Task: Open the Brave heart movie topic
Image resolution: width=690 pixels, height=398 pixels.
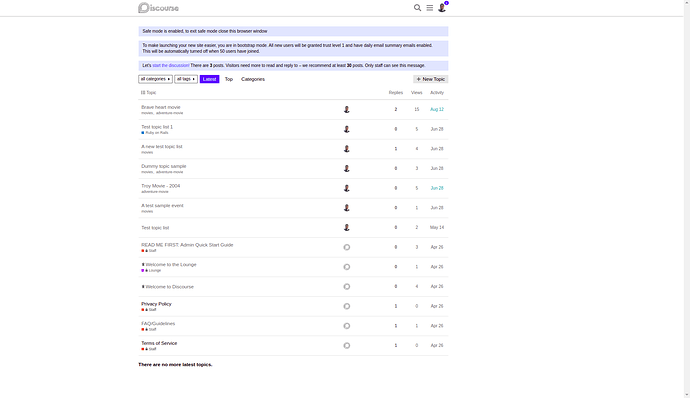Action: [161, 107]
